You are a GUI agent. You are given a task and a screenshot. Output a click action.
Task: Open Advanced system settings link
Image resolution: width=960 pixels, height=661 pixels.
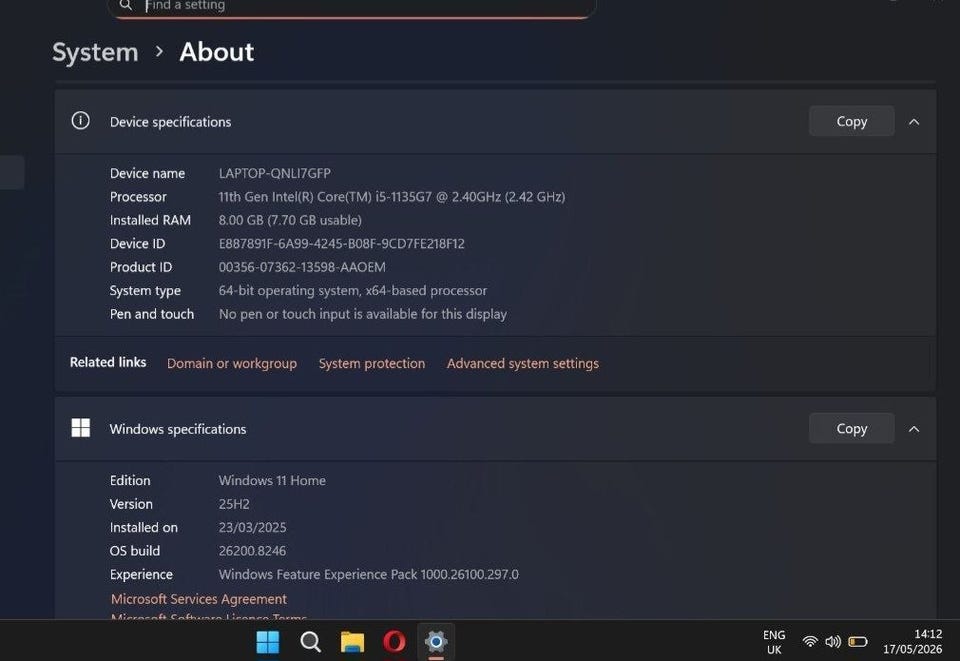coord(523,364)
